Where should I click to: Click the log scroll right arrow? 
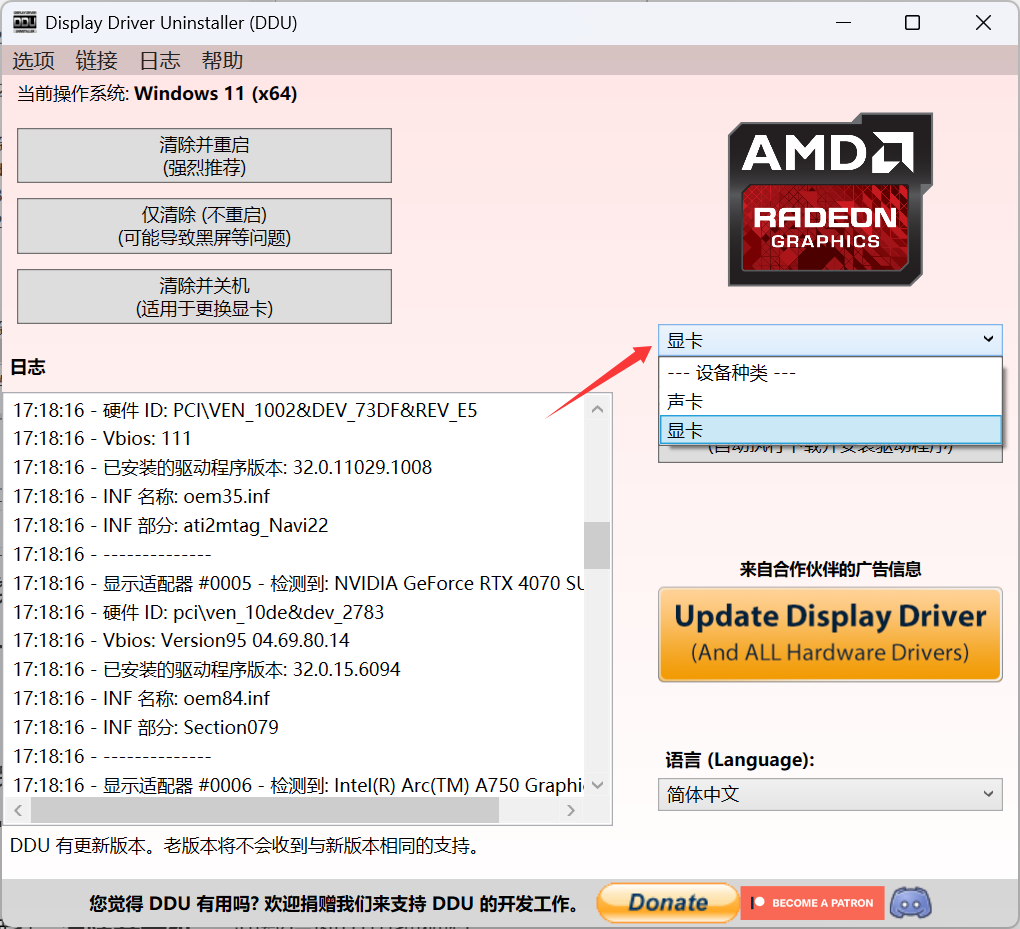coord(570,811)
